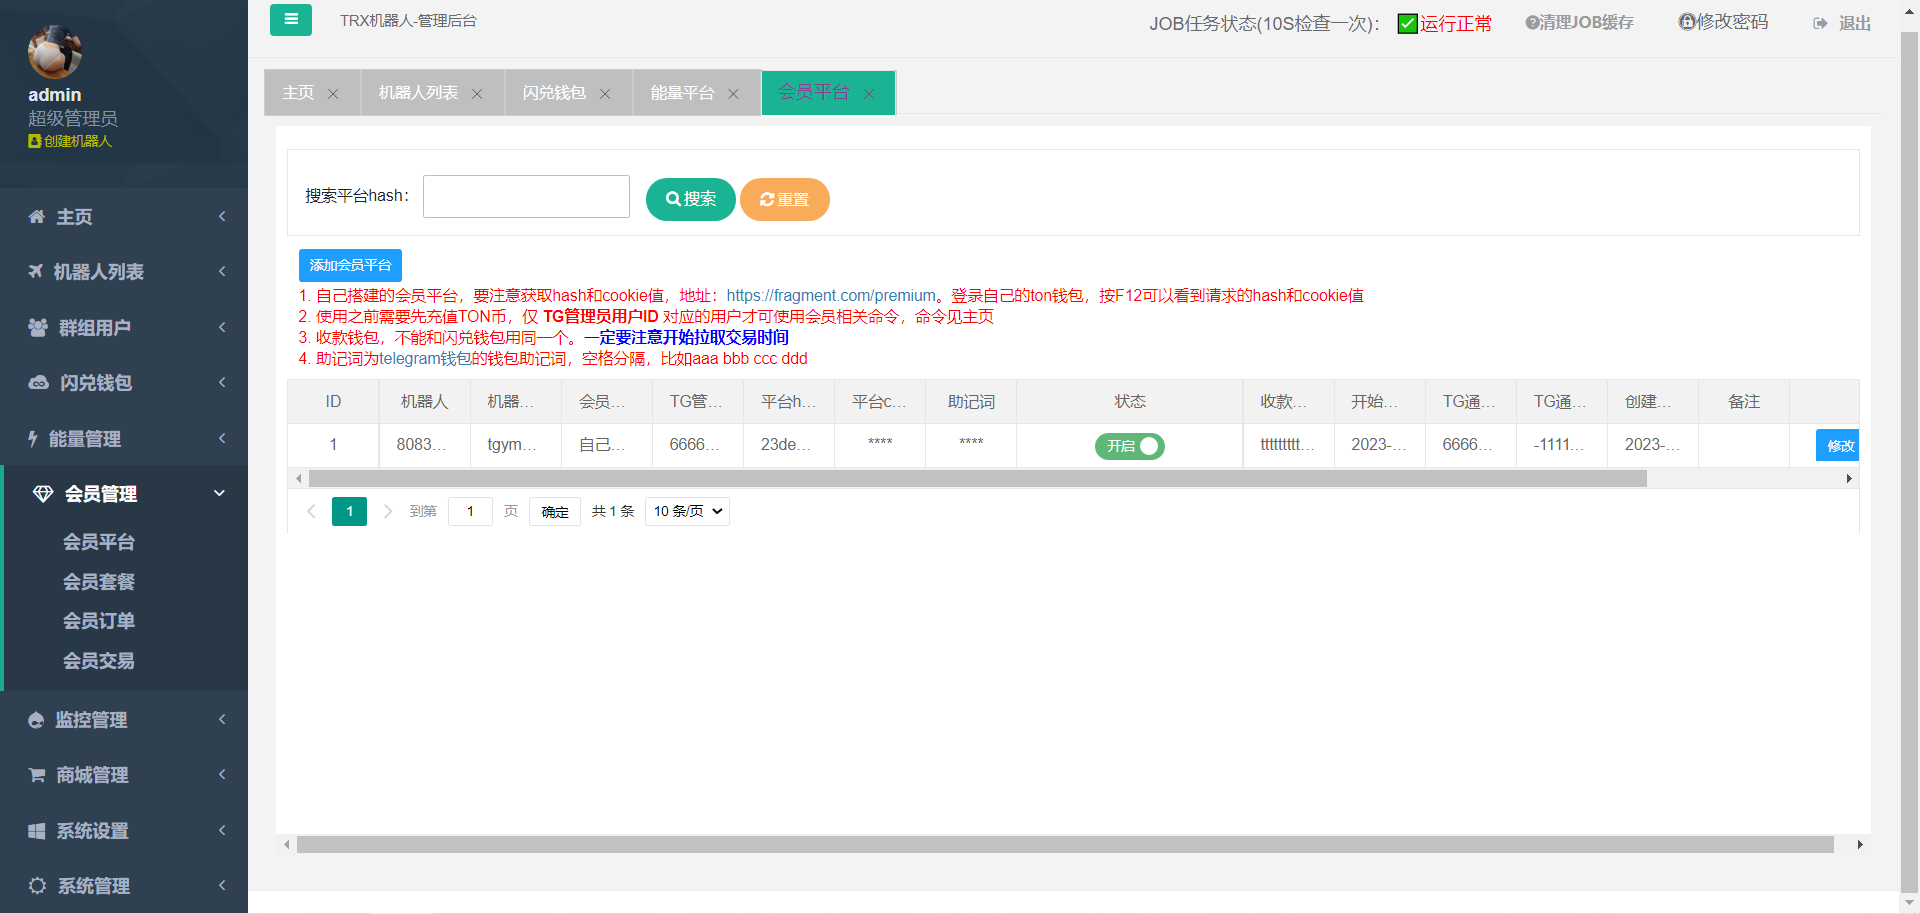Click the 退出 logout icon
Viewport: 1920px width, 914px height.
coord(1820,23)
